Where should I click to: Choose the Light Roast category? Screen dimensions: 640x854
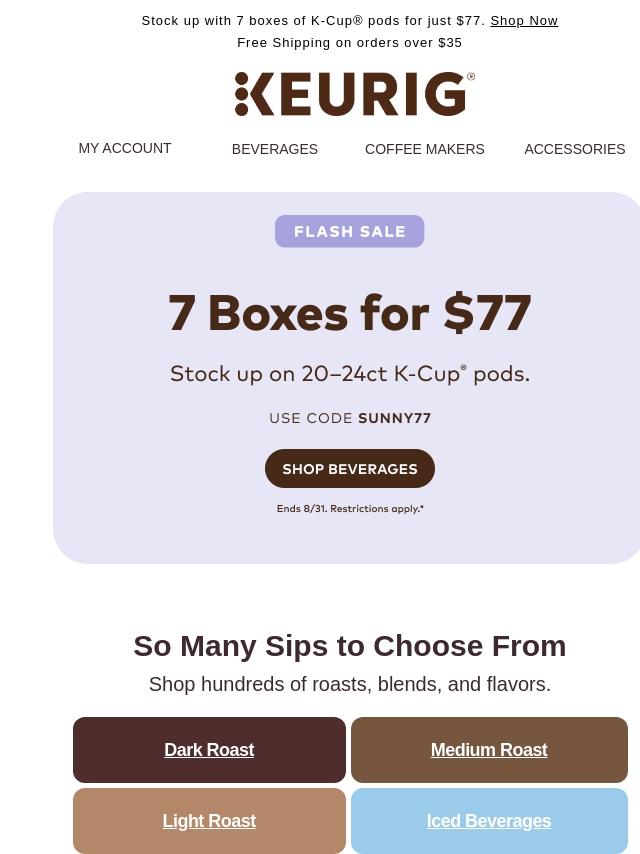[x=209, y=820]
